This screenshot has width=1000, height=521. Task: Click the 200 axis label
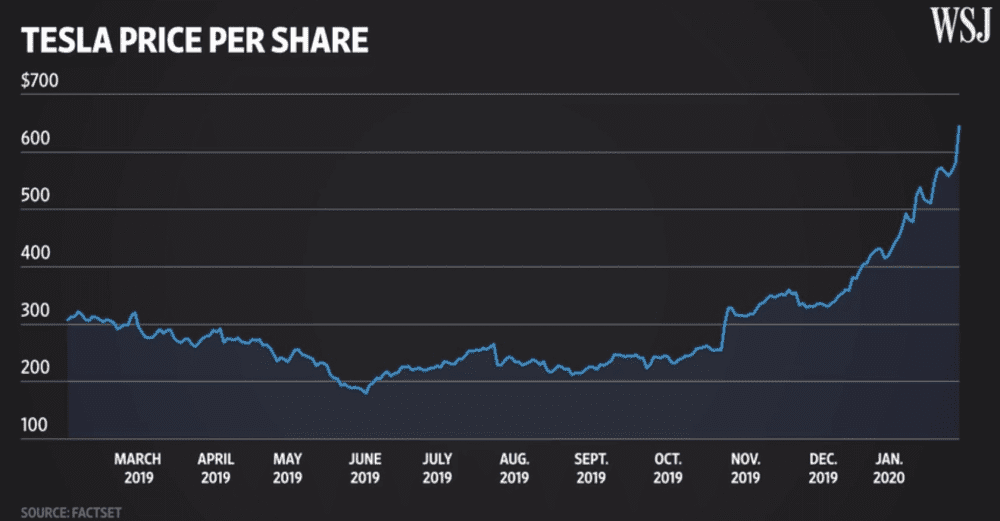[35, 367]
